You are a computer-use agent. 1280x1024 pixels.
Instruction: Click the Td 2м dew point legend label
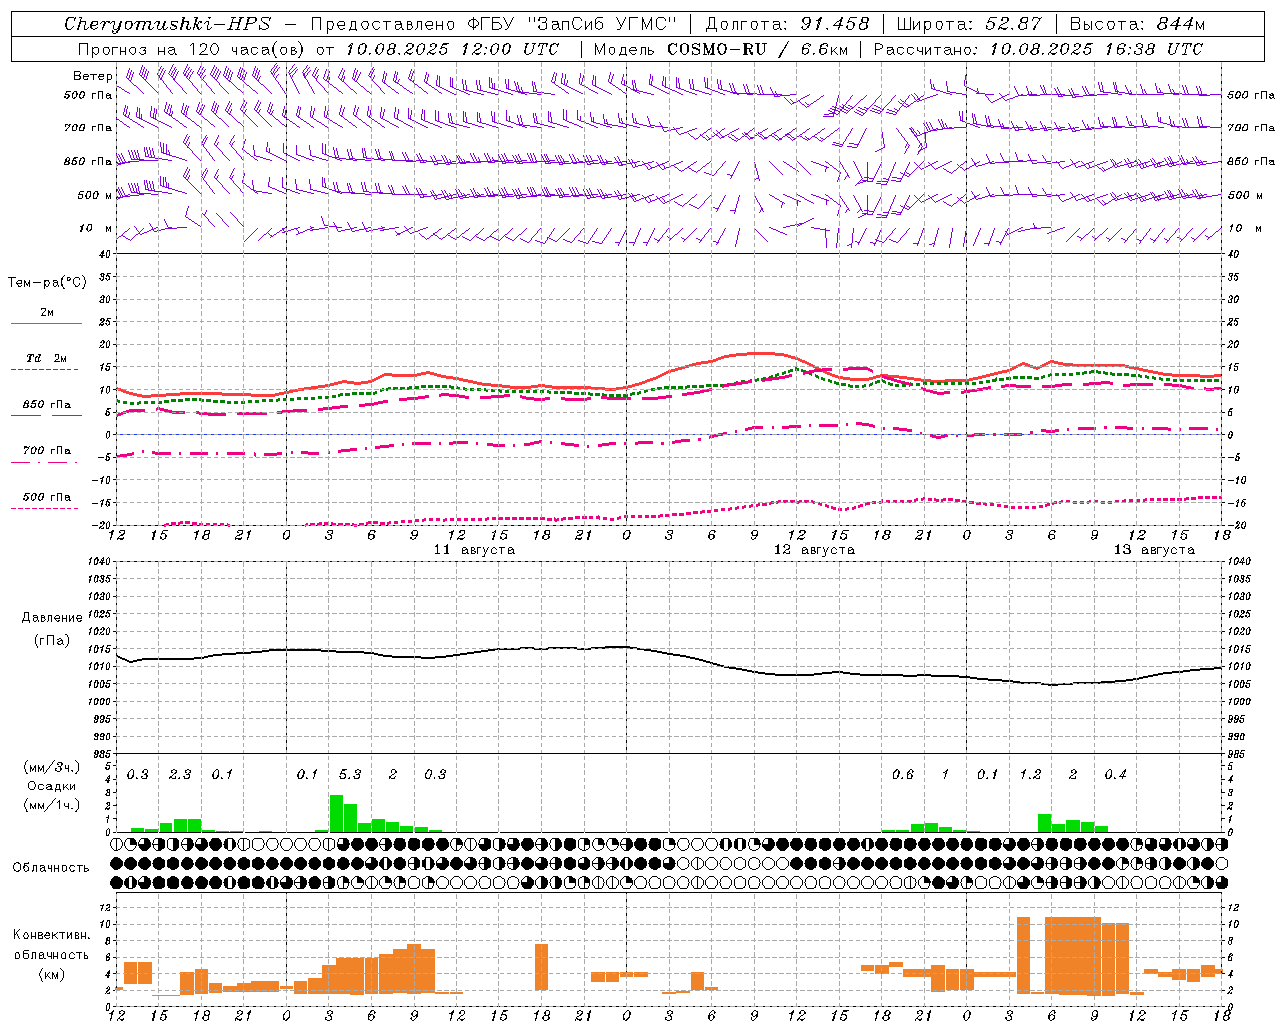[47, 358]
